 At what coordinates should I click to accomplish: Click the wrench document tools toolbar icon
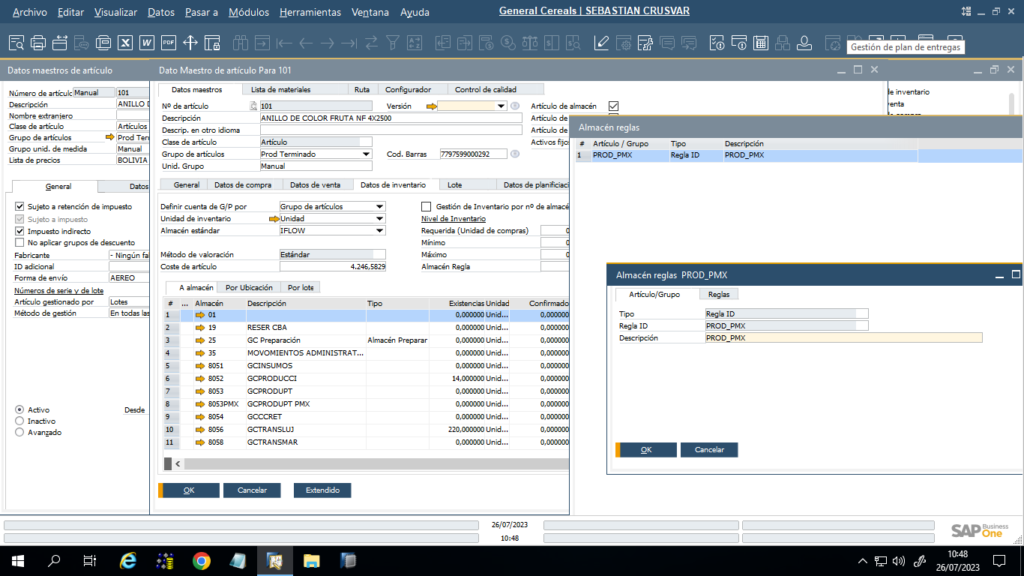(x=645, y=43)
